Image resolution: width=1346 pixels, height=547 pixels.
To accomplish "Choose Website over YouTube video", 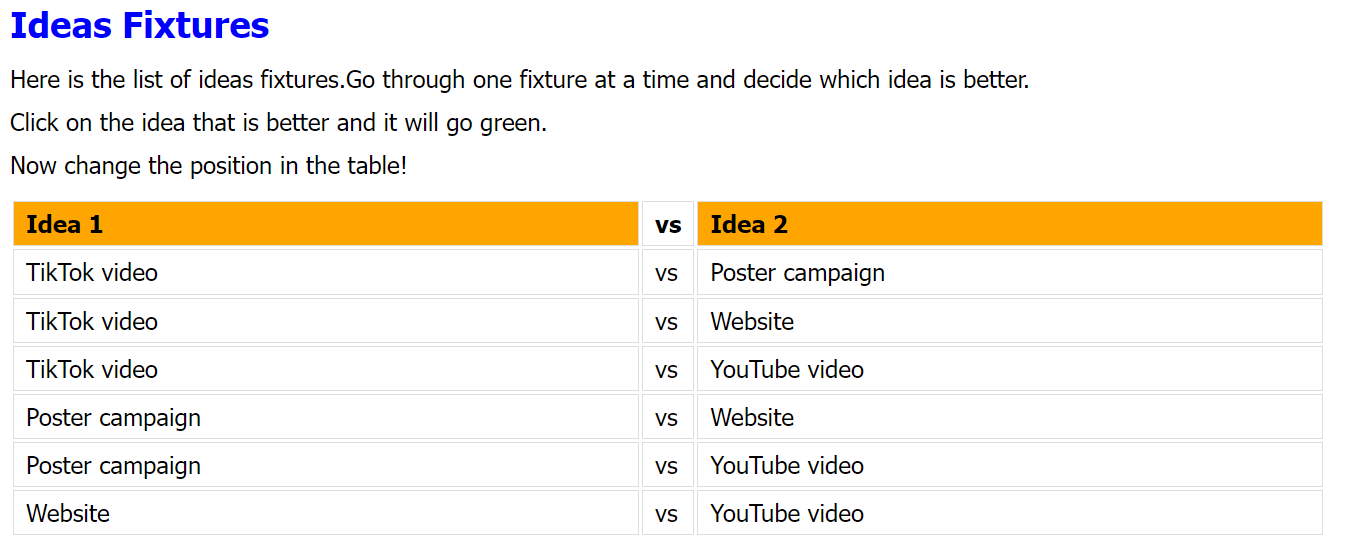I will point(68,513).
